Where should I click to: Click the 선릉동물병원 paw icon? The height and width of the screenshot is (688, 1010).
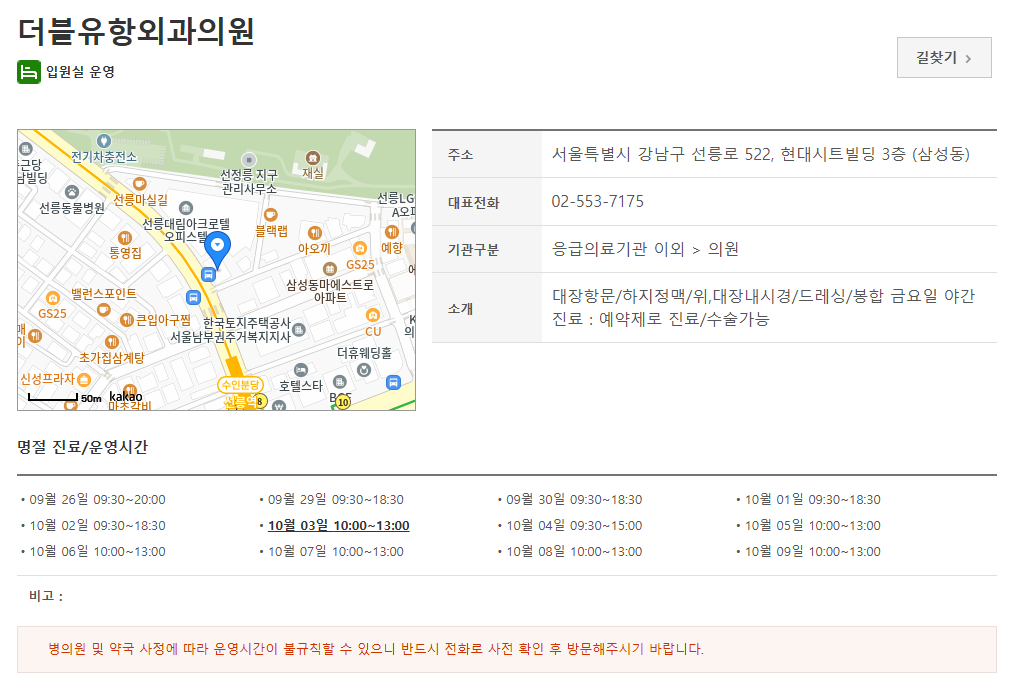(72, 192)
